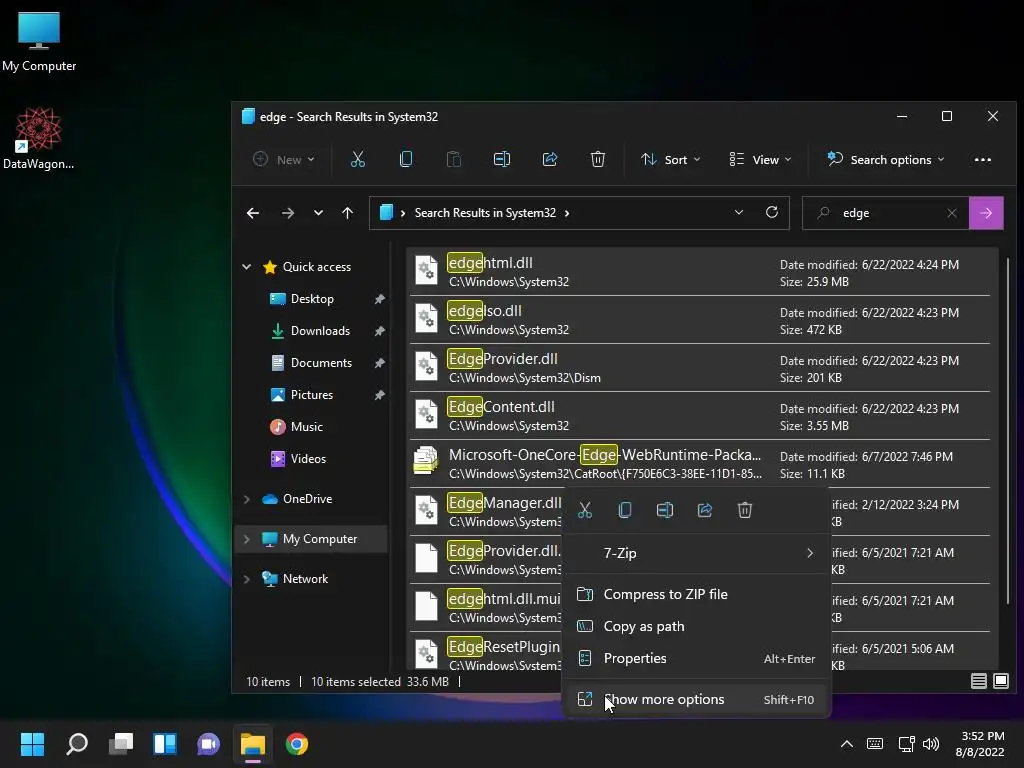
Task: Click the Cut icon in Explorer toolbar
Action: coord(357,159)
